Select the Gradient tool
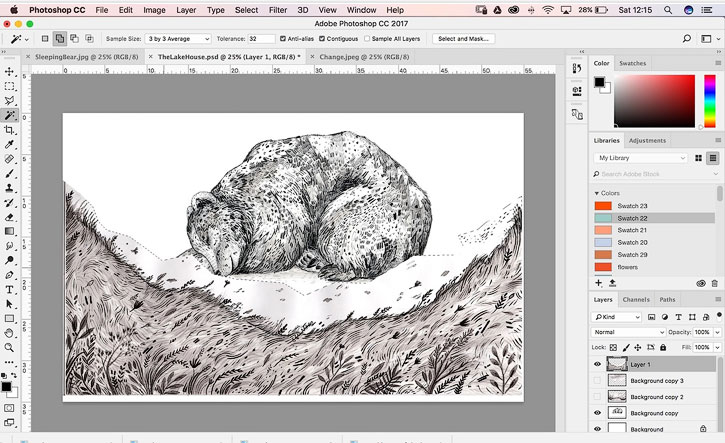The width and height of the screenshot is (725, 443). pos(9,231)
